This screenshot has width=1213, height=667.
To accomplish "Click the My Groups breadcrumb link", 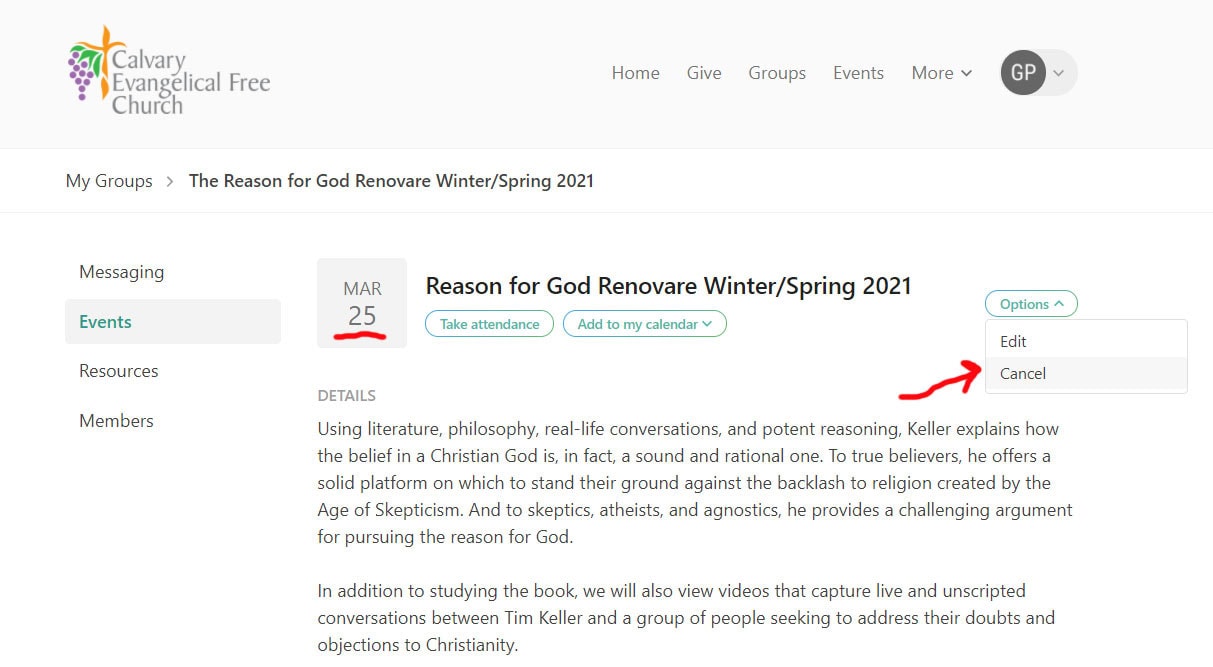I will coord(109,181).
